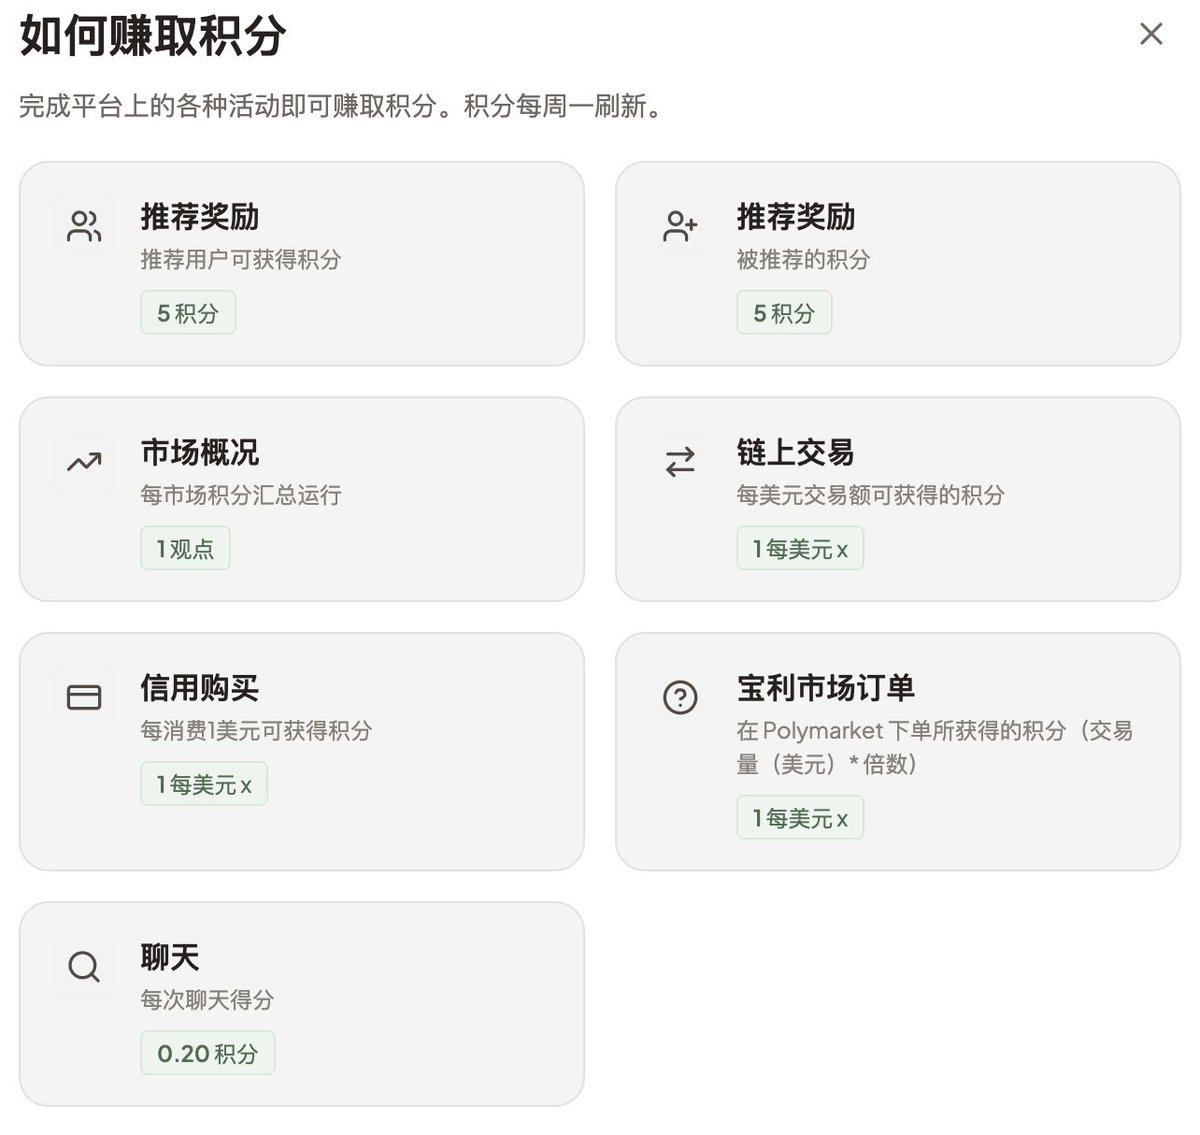Viewport: 1200px width, 1135px height.
Task: Click the 5 积分 badge for 被推荐的积分
Action: 784,312
